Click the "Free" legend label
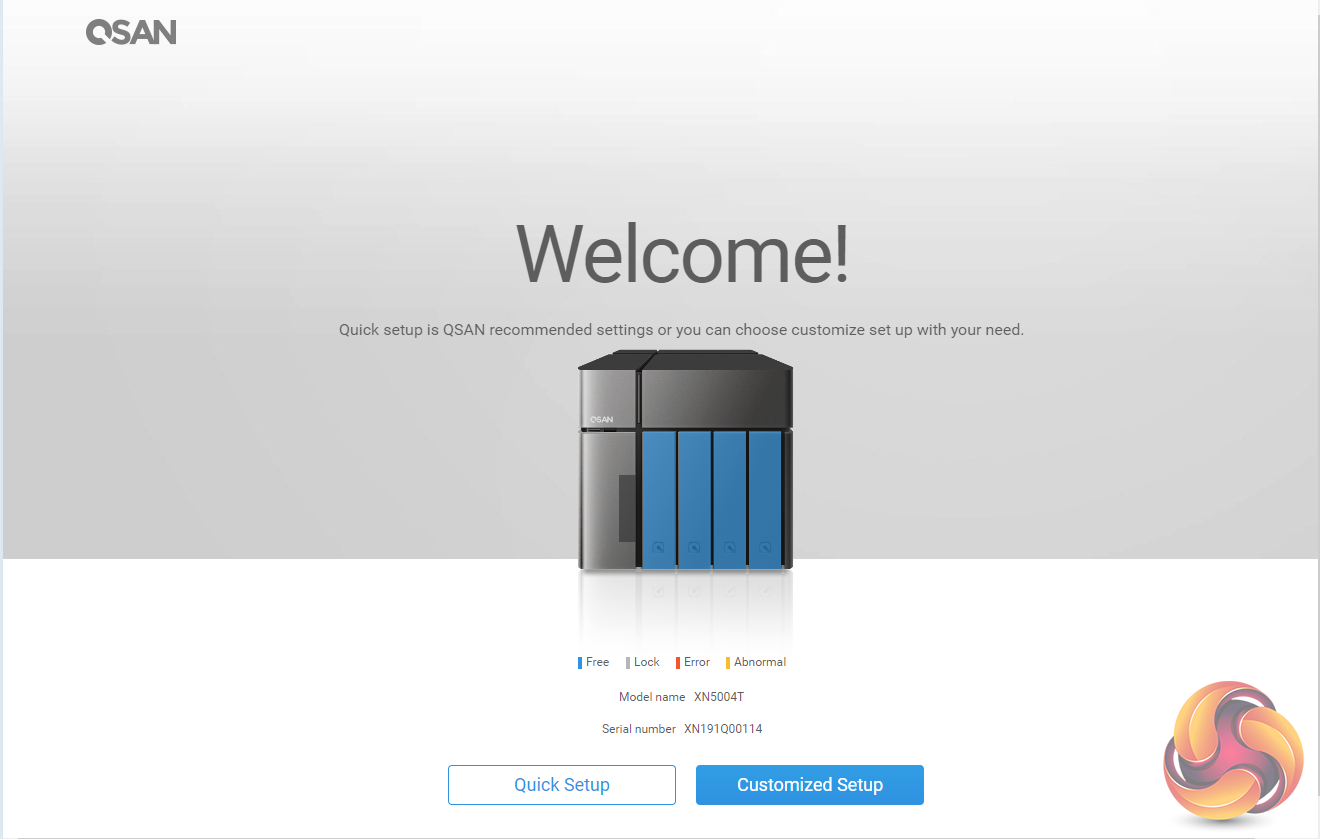The image size is (1320, 840). tap(597, 662)
